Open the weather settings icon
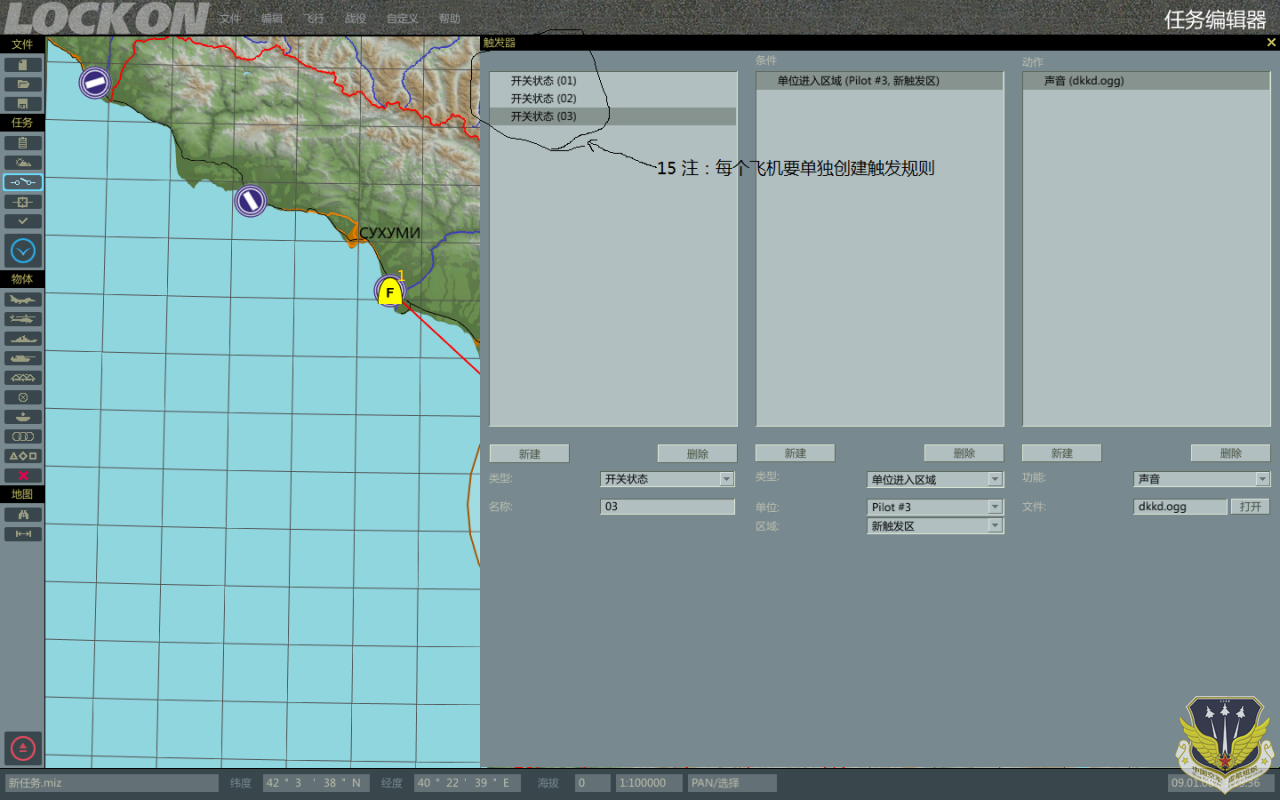Screen dimensions: 1280x800 [x=23, y=162]
